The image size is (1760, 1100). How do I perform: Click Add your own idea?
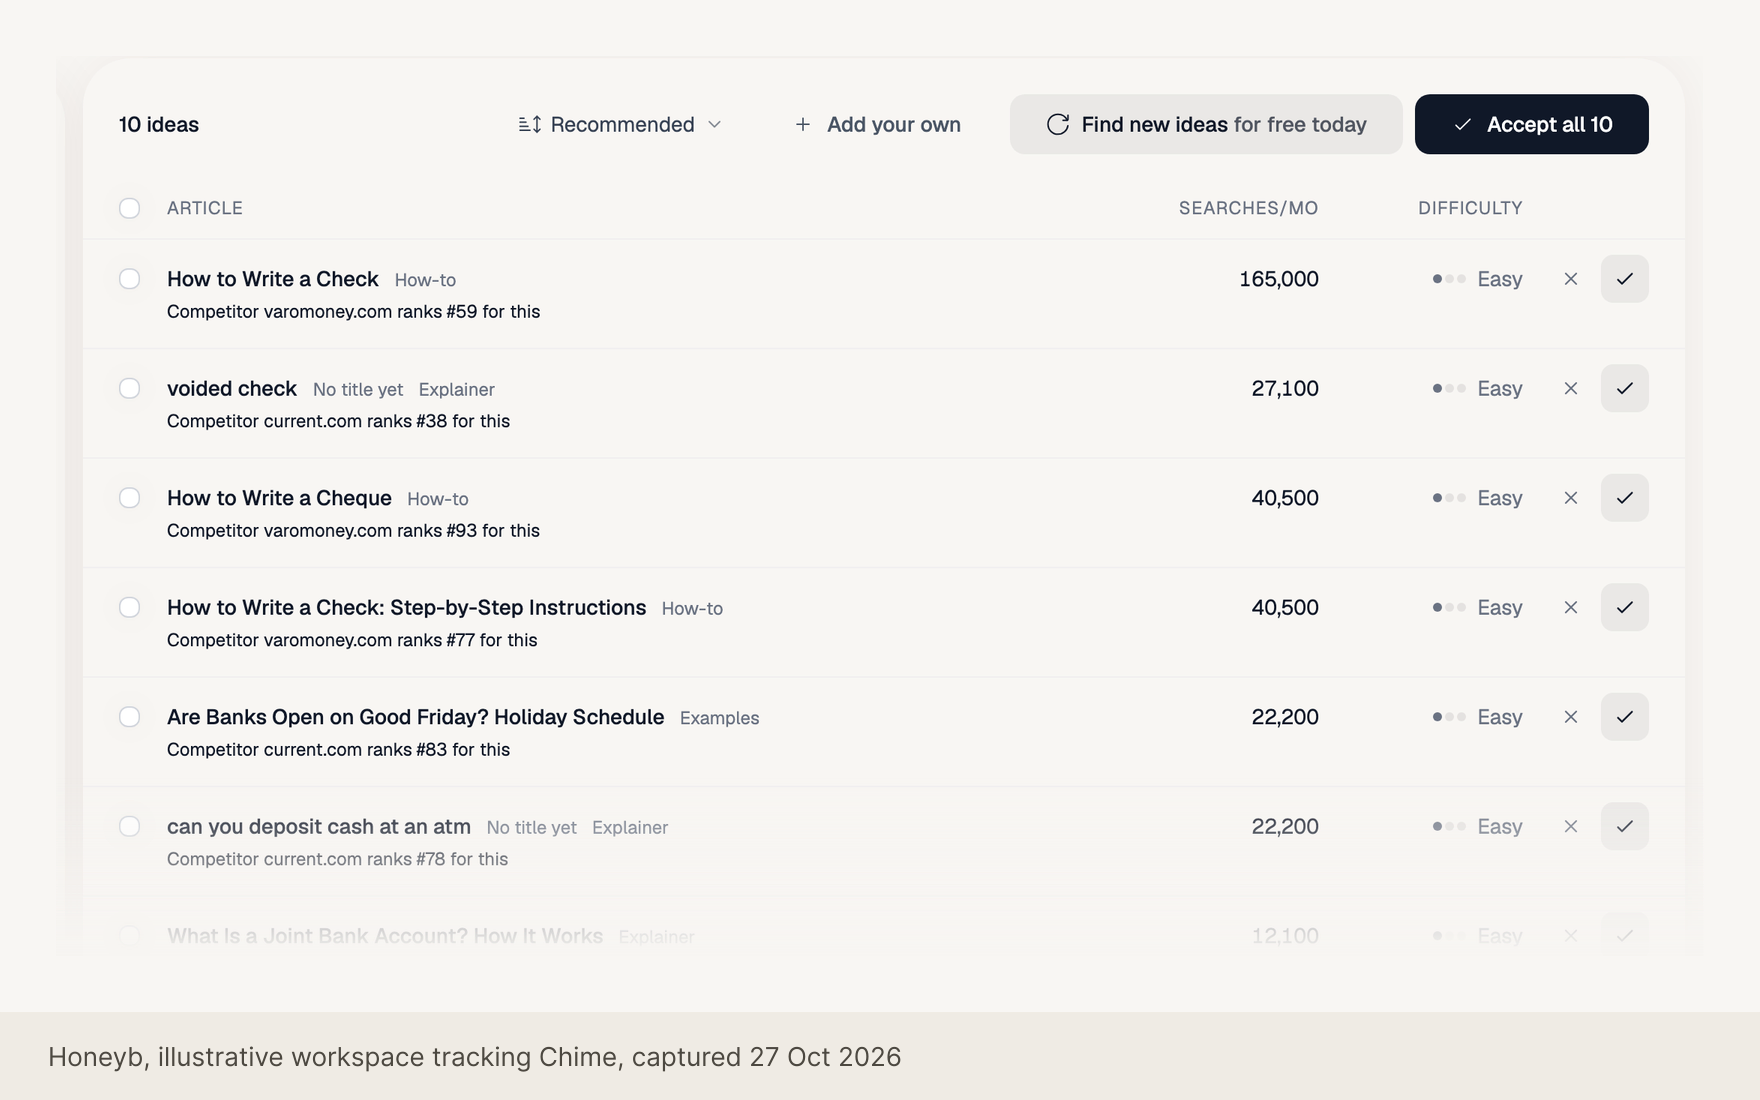coord(877,124)
